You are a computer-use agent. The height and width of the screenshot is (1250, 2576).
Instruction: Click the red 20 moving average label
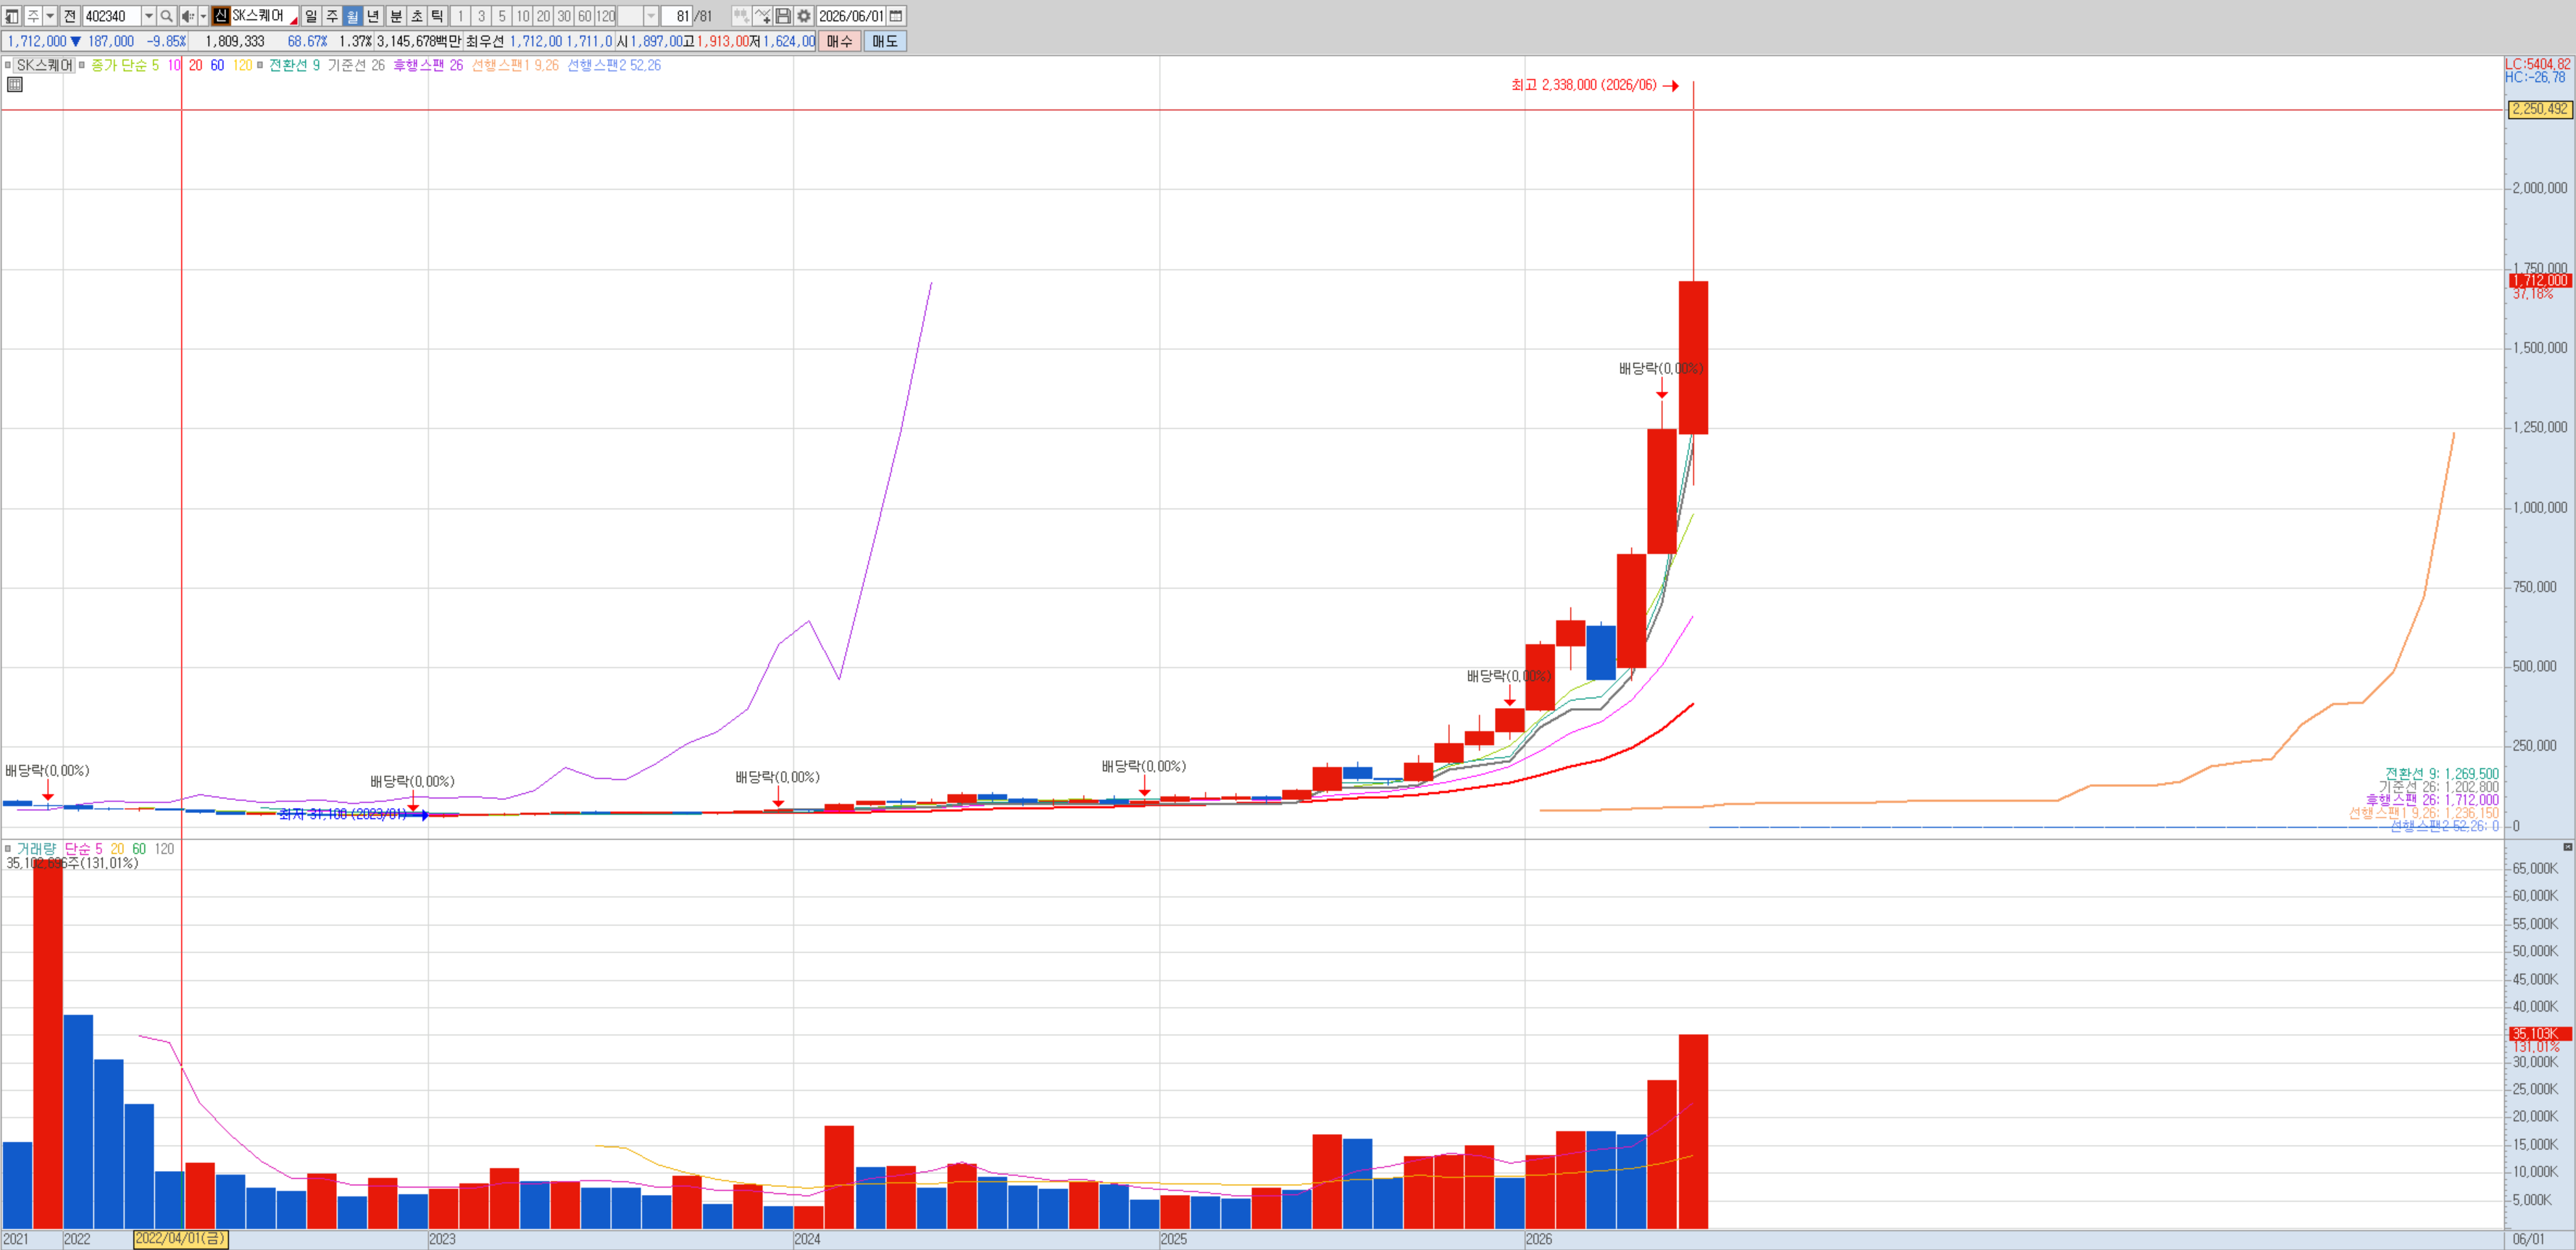click(195, 65)
